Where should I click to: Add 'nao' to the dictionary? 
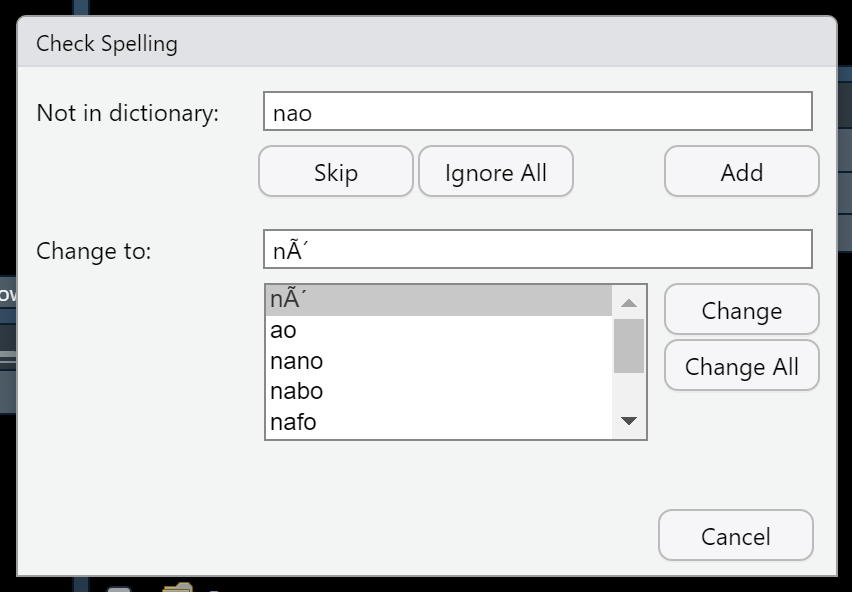click(x=741, y=171)
